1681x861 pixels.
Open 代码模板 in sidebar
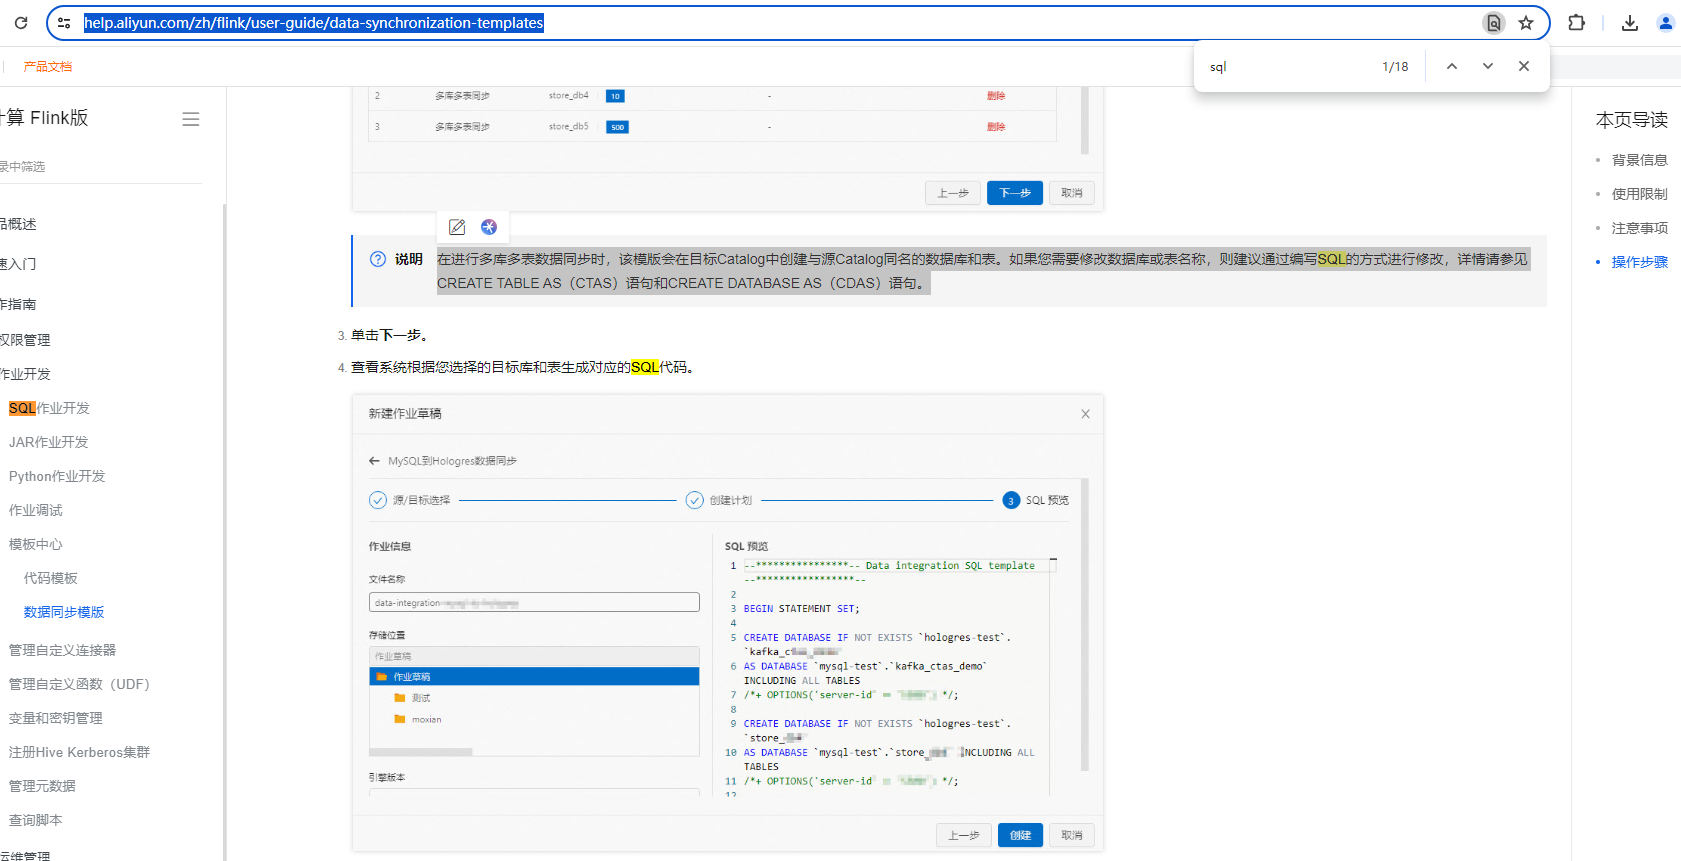click(51, 578)
